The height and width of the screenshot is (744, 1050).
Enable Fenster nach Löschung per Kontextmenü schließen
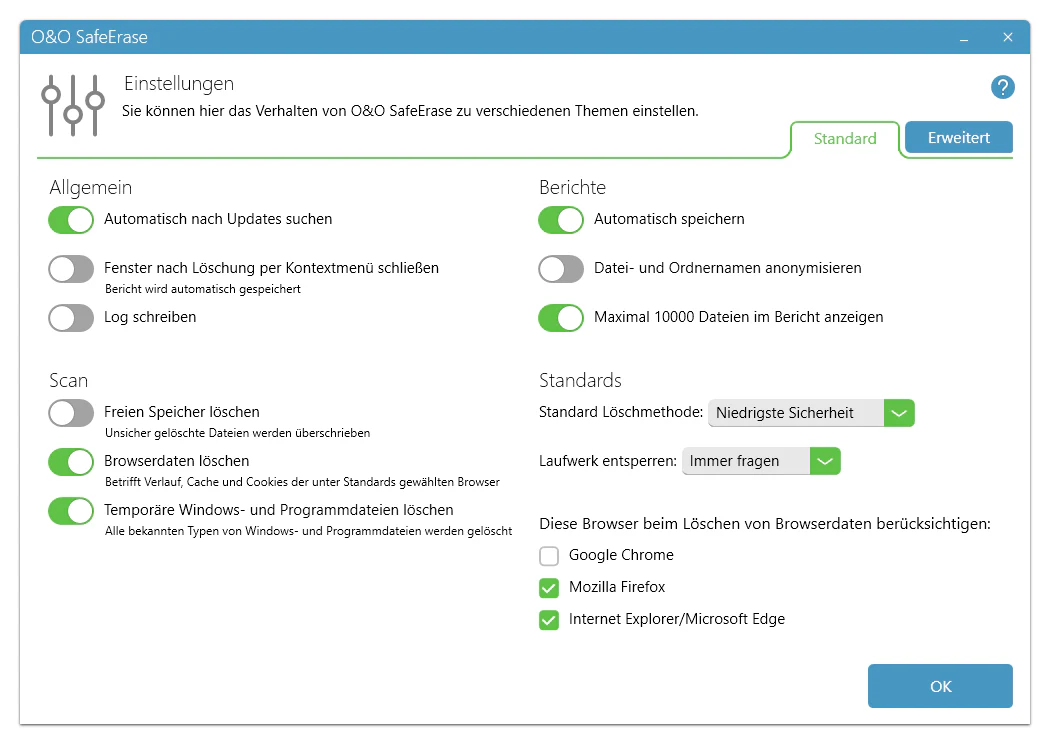(71, 269)
